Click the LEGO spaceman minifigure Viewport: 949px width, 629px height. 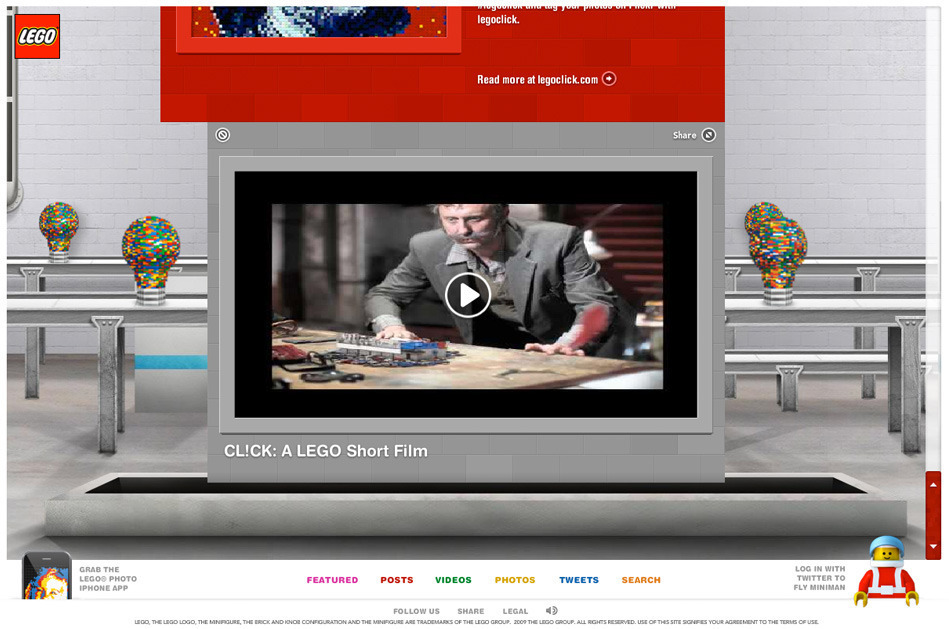pos(886,571)
